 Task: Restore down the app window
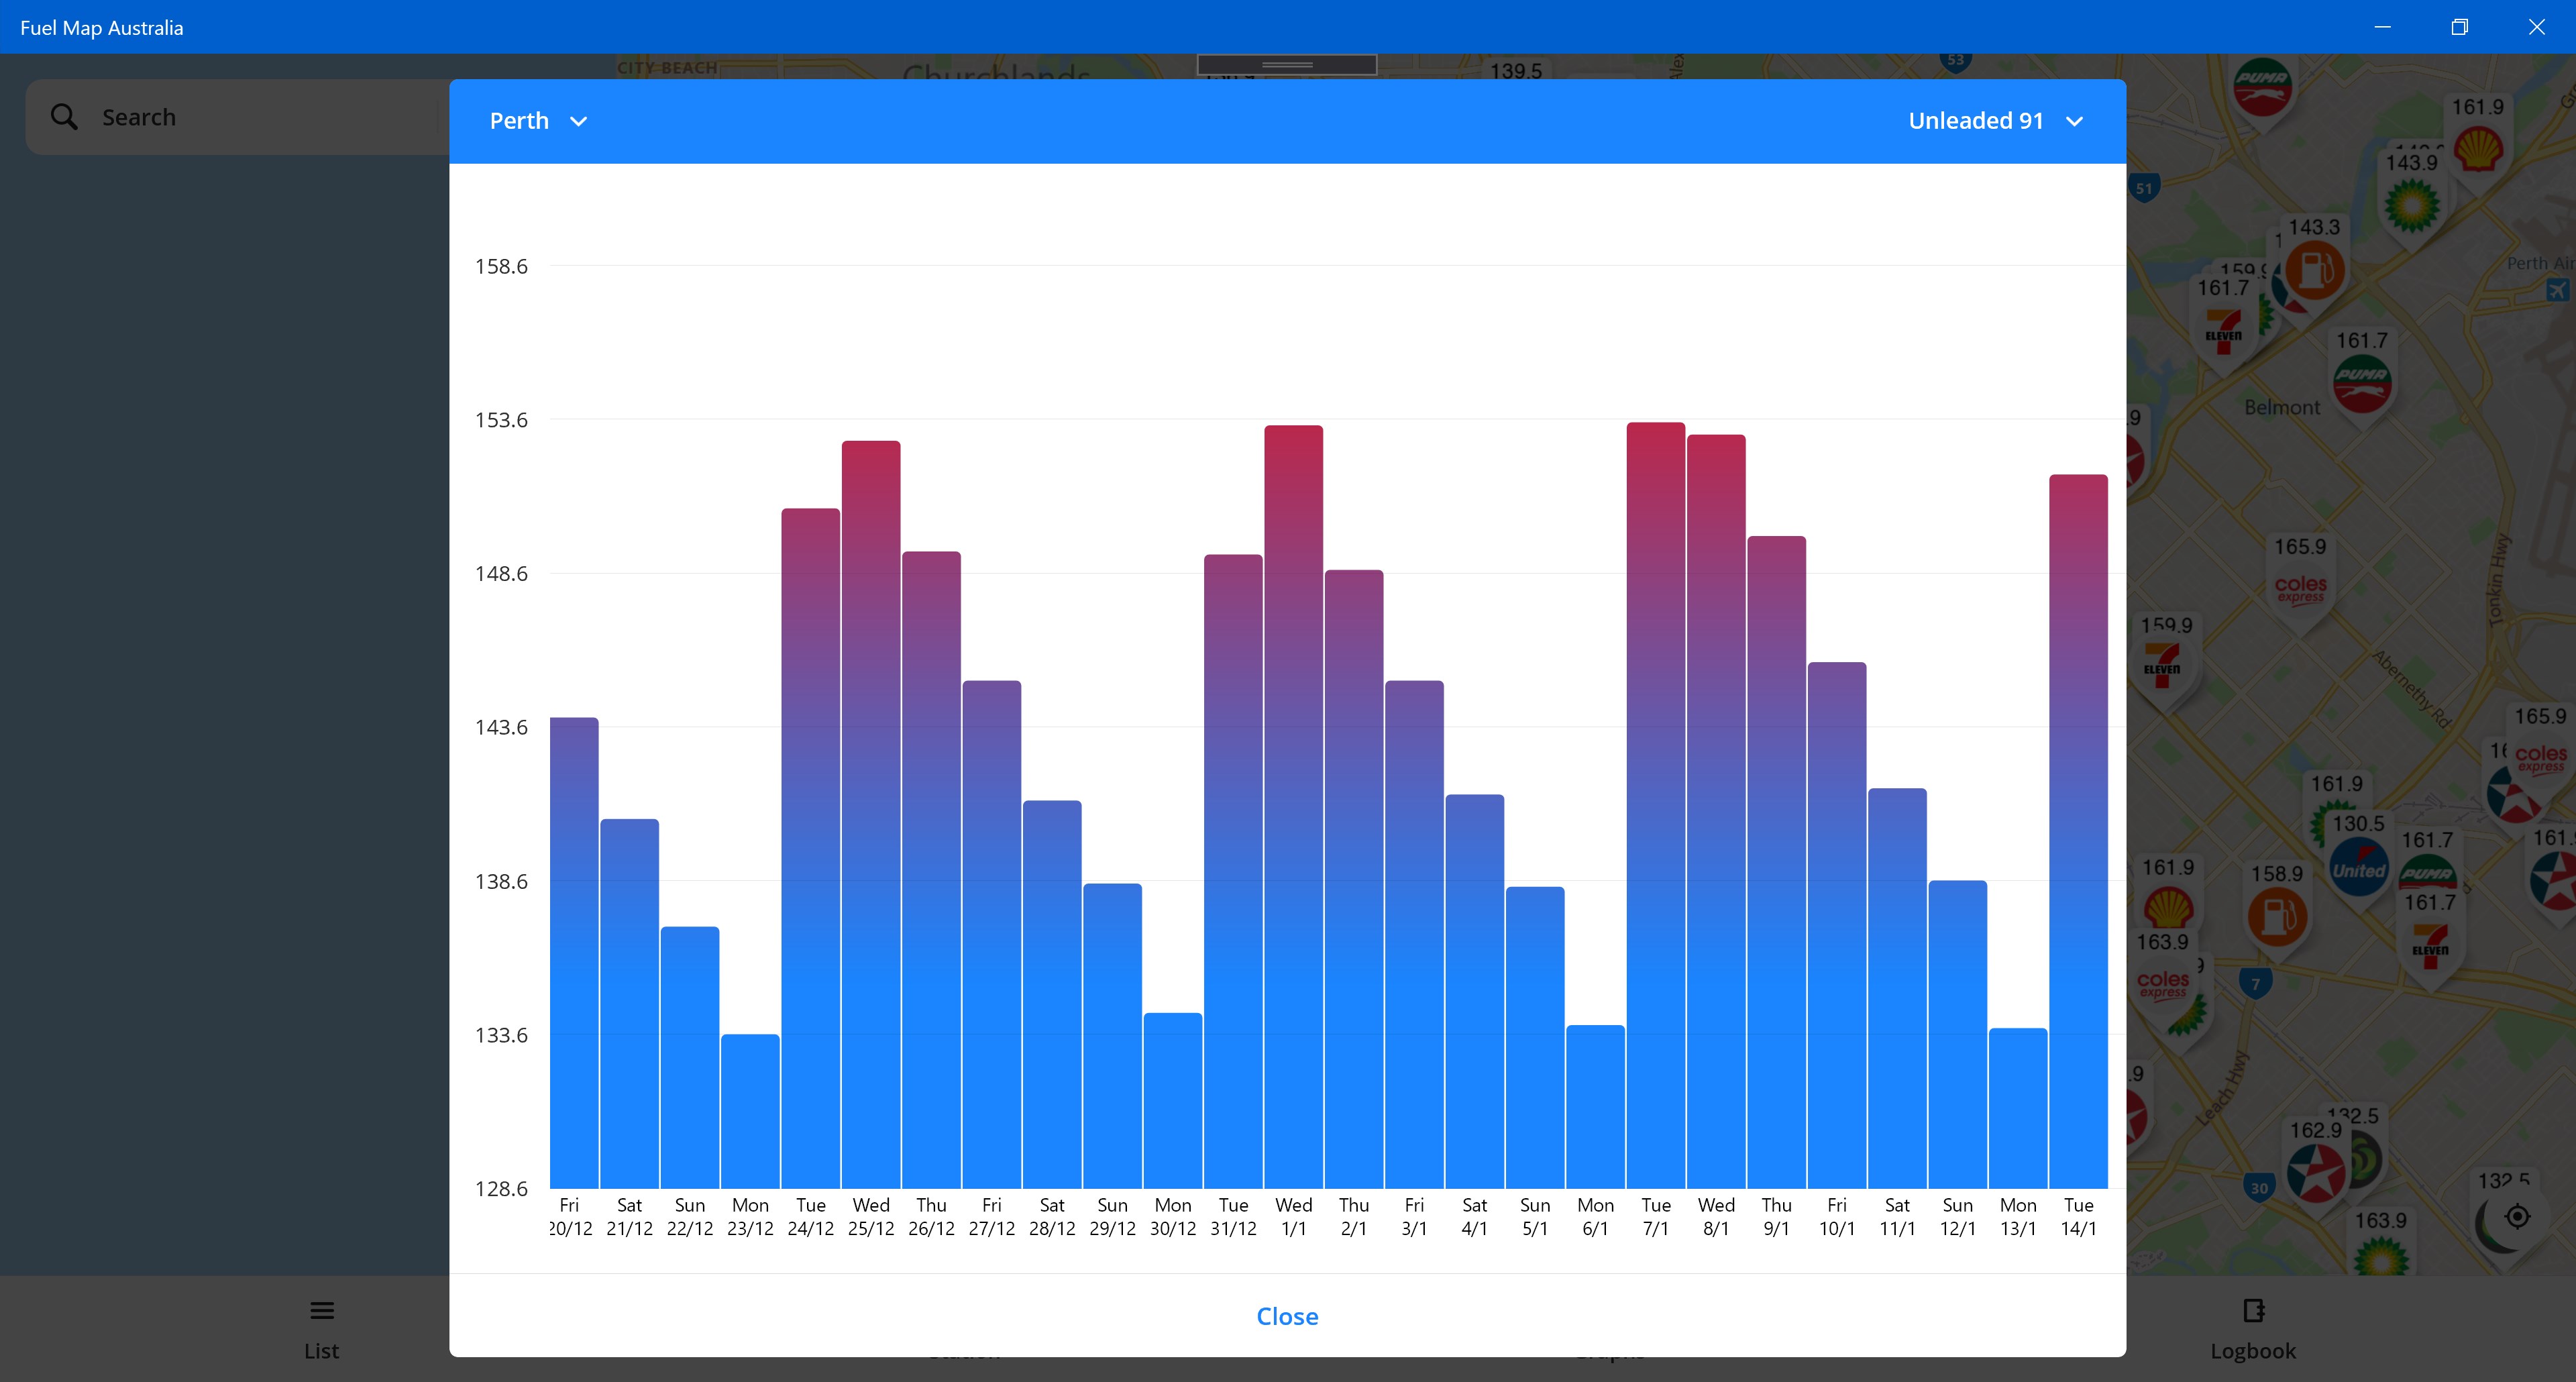pyautogui.click(x=2459, y=27)
